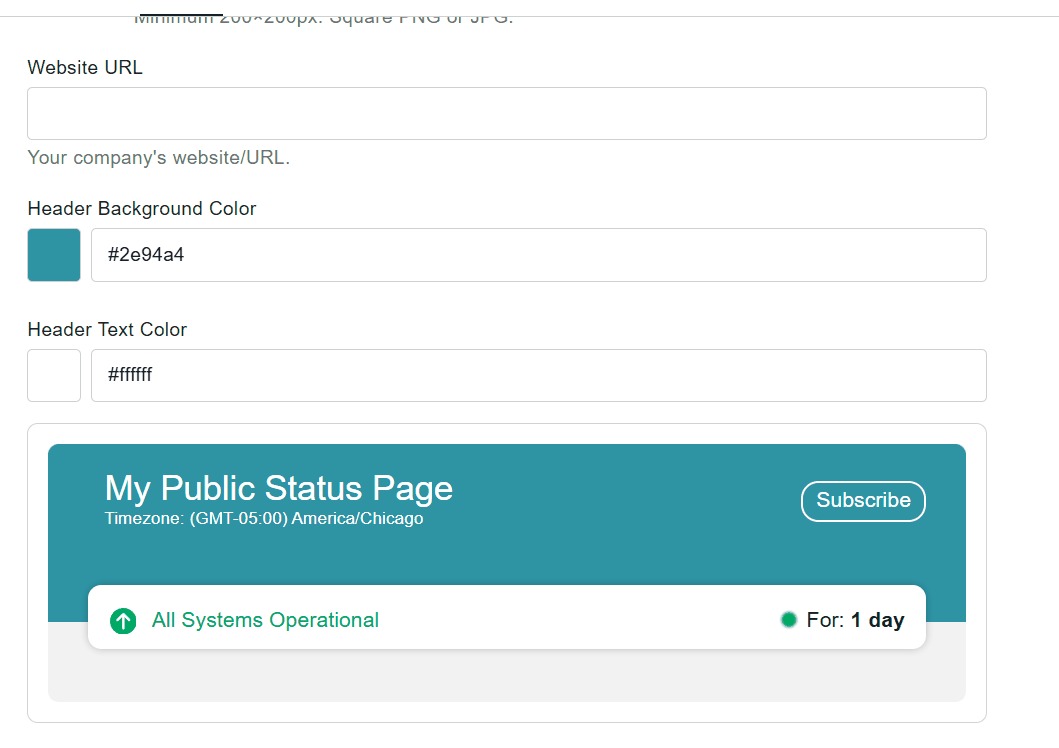Click the Timezone America/Chicago text

tap(264, 518)
